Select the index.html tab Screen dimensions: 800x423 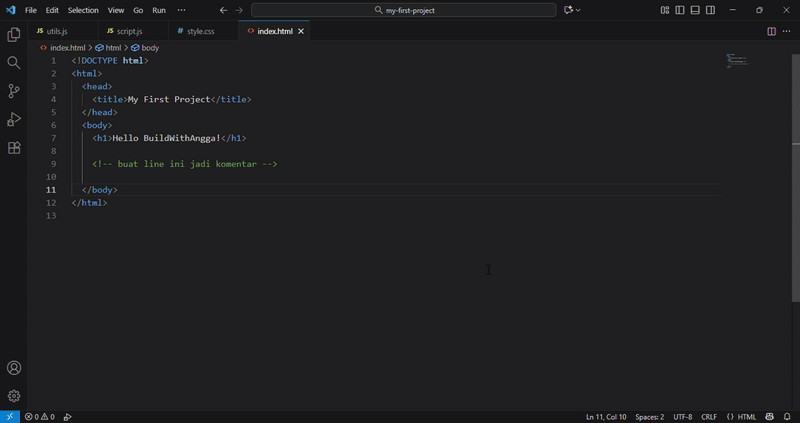click(x=274, y=31)
